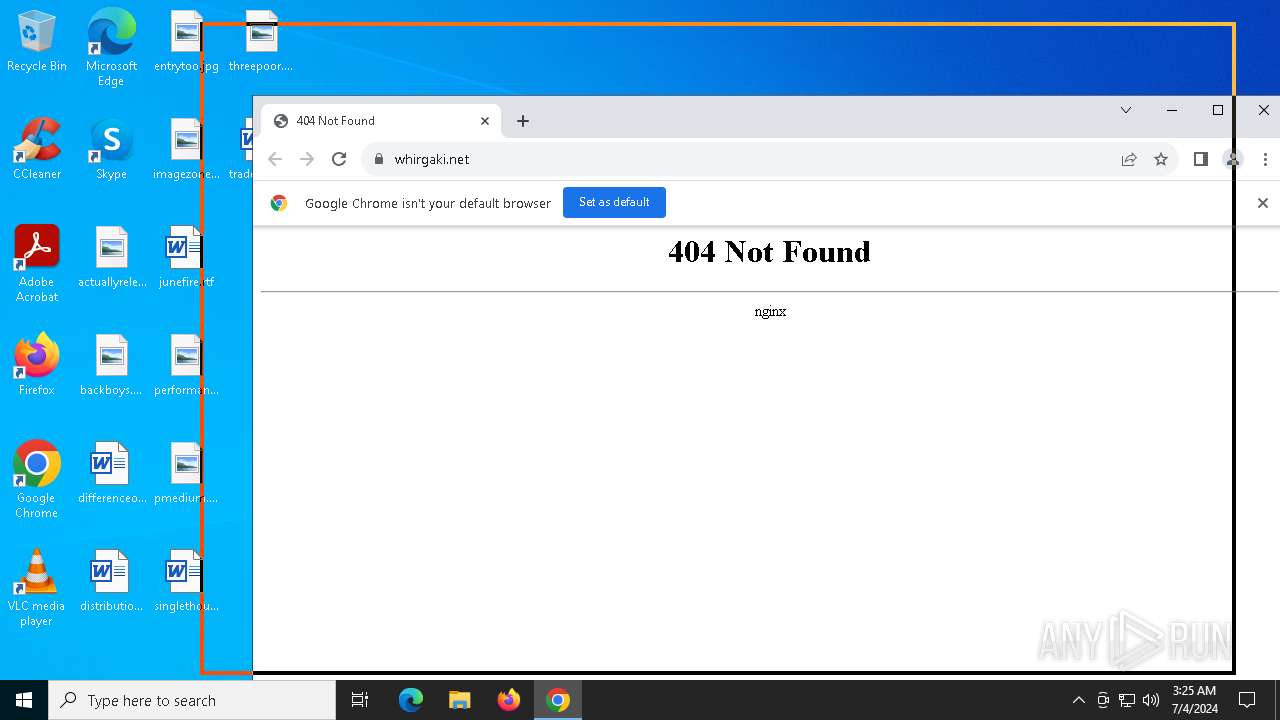Select the 404 Not Found tab

380,121
